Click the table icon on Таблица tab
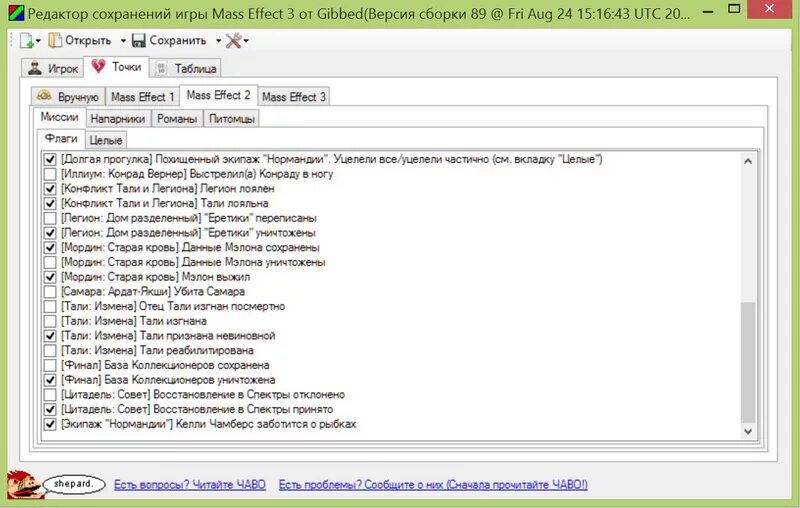 [161, 68]
